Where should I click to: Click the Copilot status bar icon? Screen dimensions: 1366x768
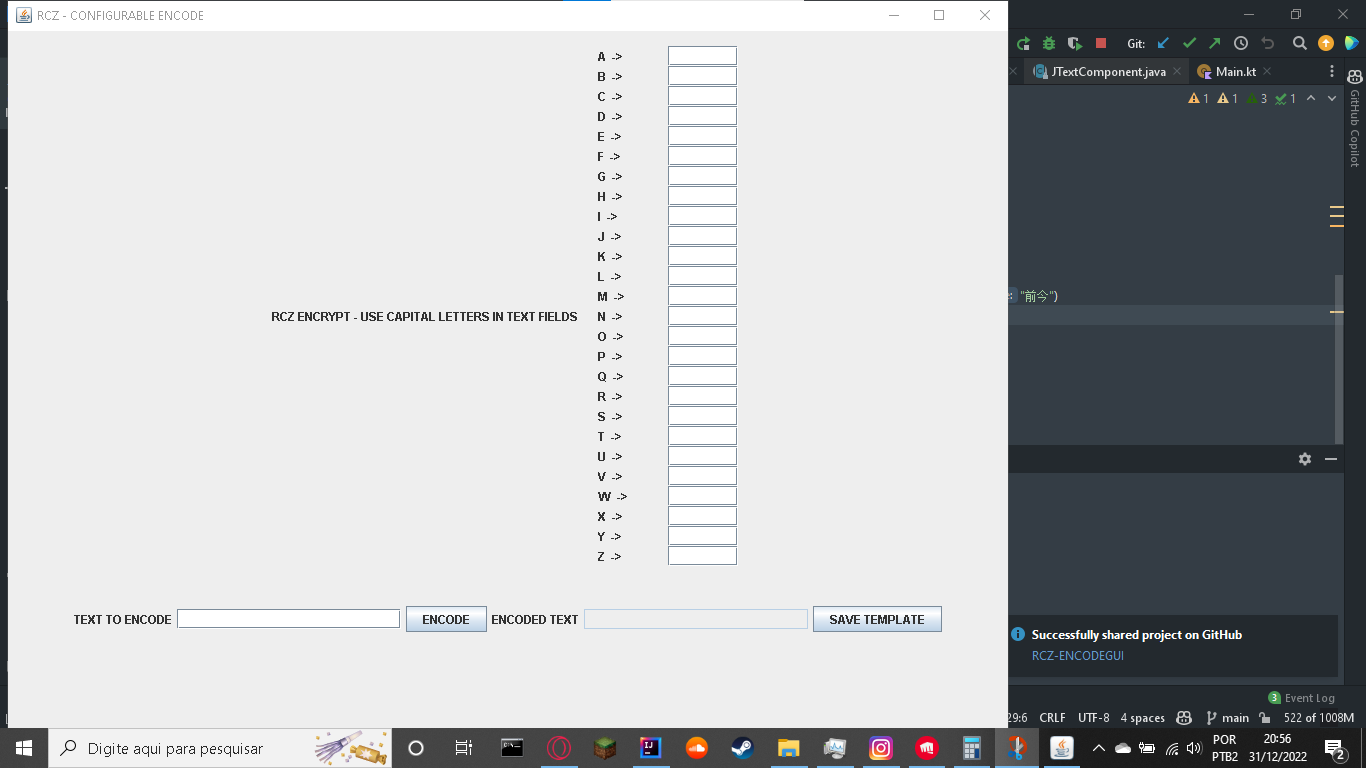click(1184, 718)
